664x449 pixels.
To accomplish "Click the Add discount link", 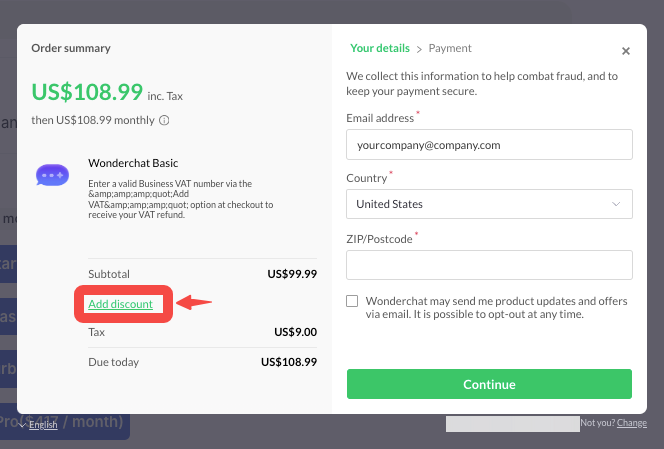I will pyautogui.click(x=120, y=304).
